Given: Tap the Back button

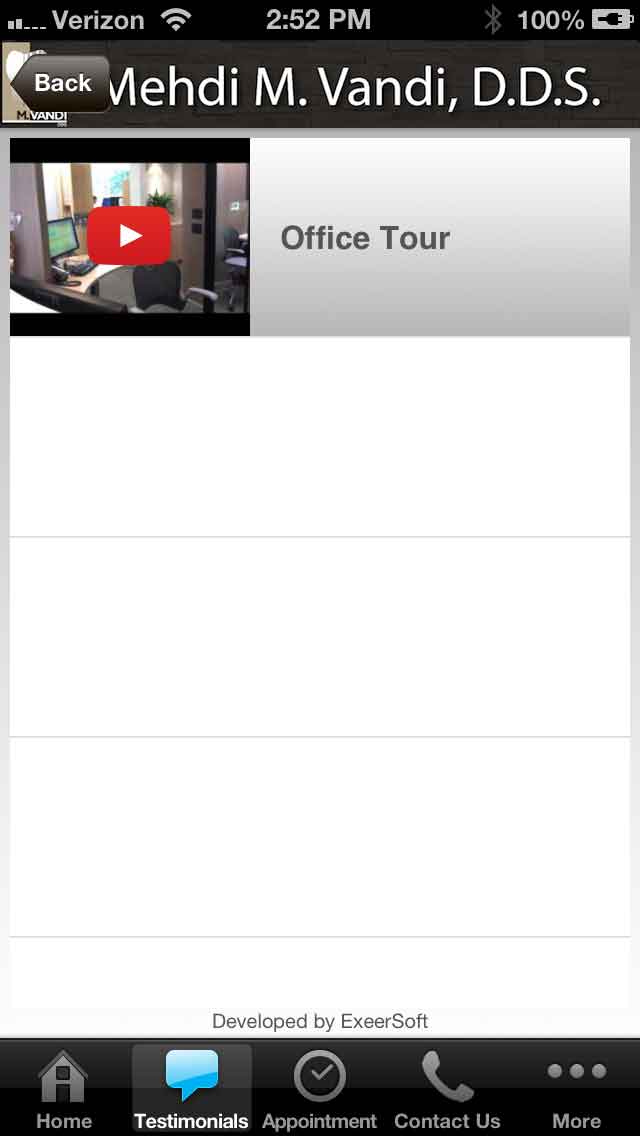Looking at the screenshot, I should [x=62, y=83].
